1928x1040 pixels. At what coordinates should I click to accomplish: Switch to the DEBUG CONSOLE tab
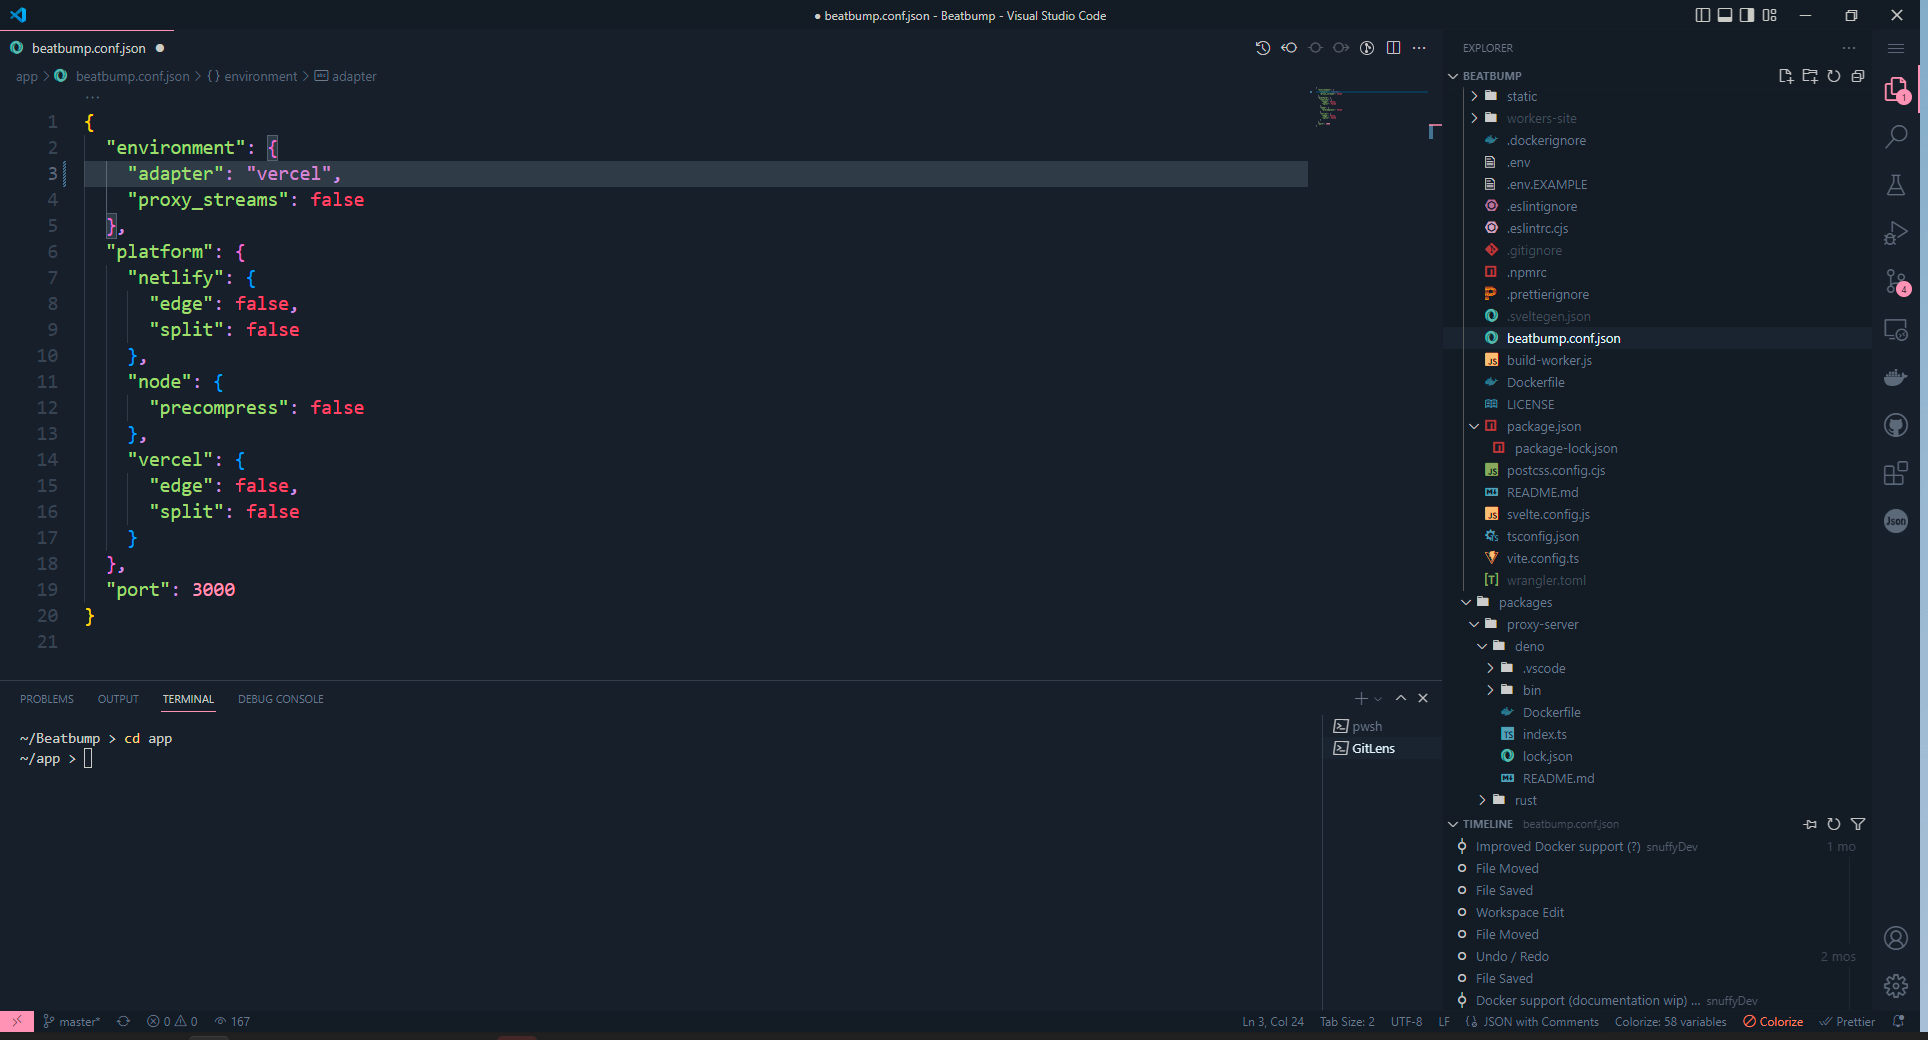coord(281,699)
